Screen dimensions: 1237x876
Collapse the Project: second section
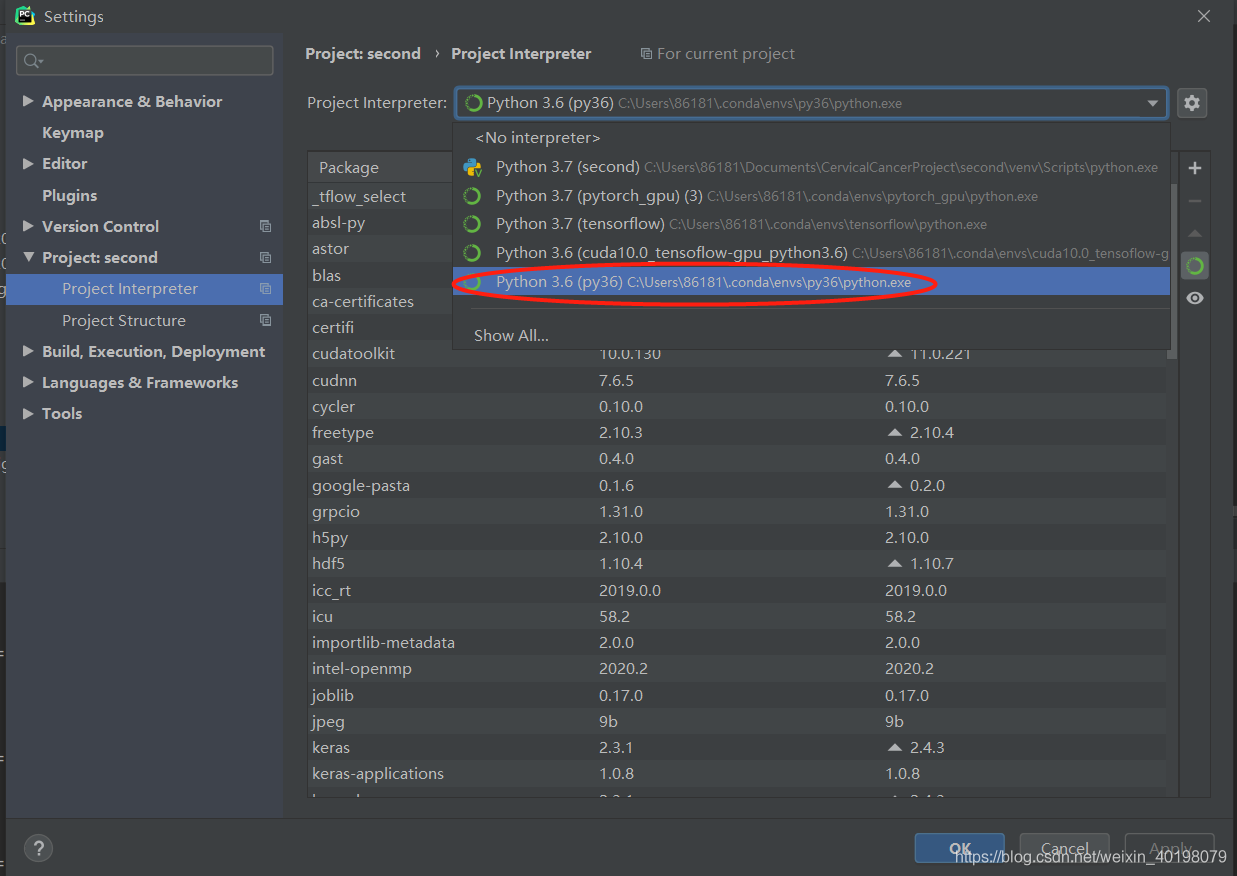point(28,257)
